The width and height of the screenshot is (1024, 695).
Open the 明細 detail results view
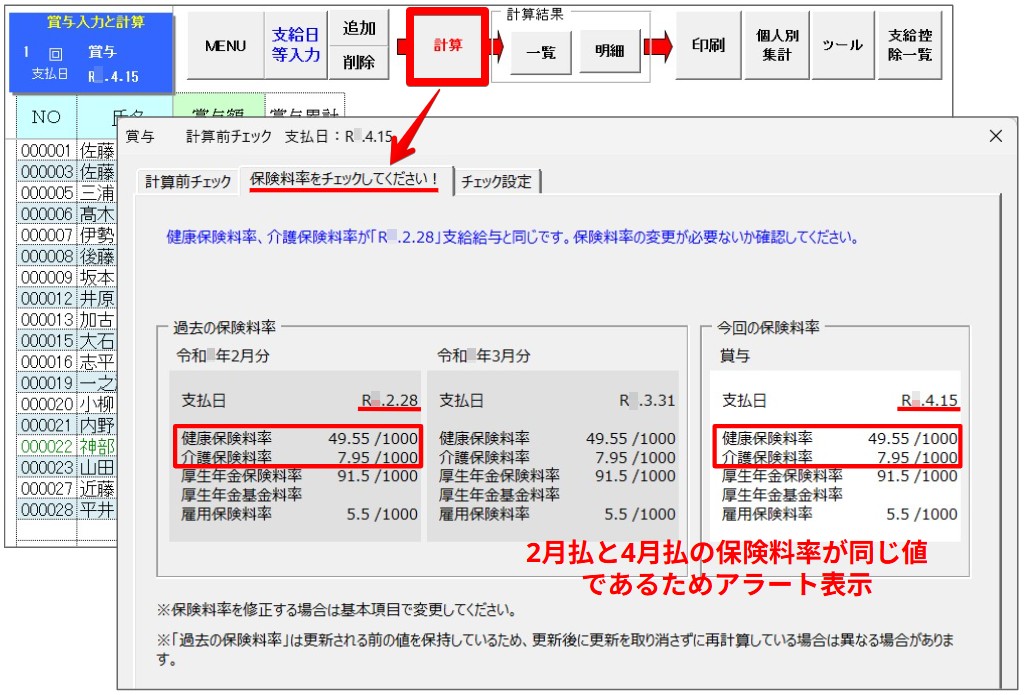(608, 52)
